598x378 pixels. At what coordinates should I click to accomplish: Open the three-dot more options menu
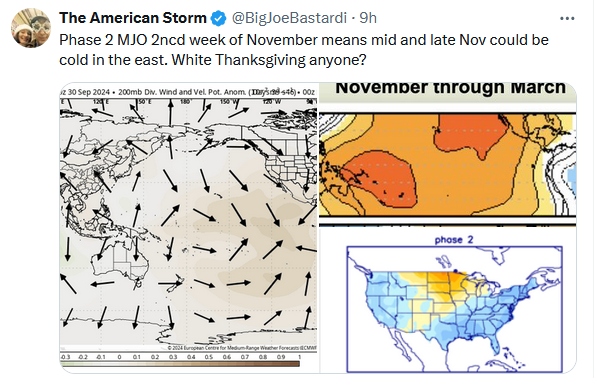click(x=567, y=18)
